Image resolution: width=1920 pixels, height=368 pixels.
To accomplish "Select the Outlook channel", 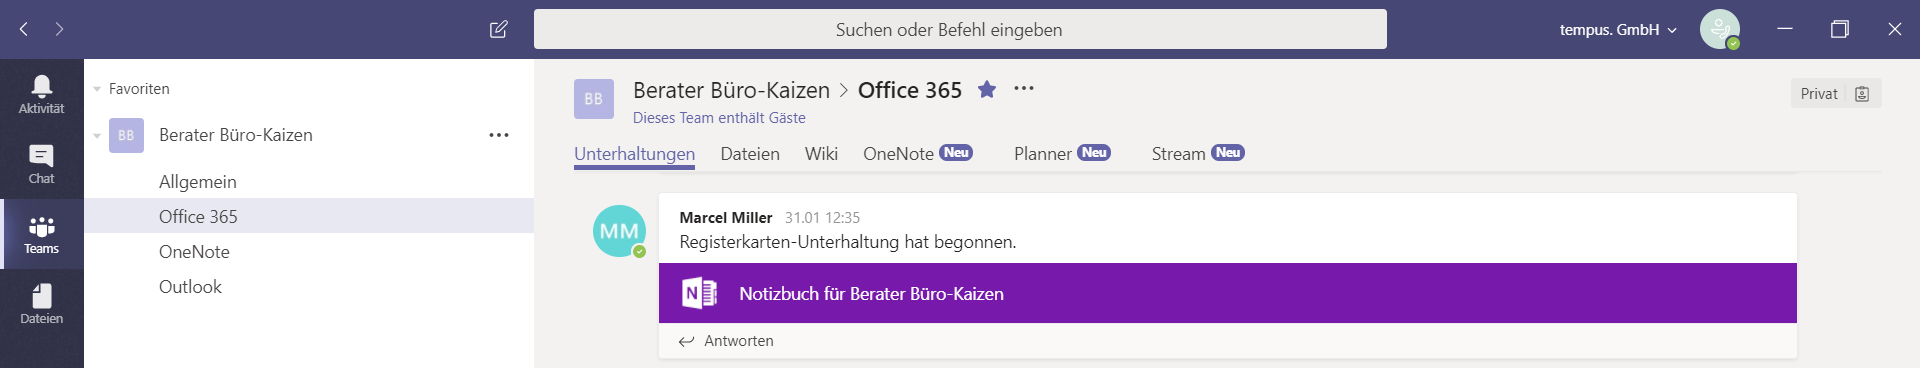I will (309, 287).
